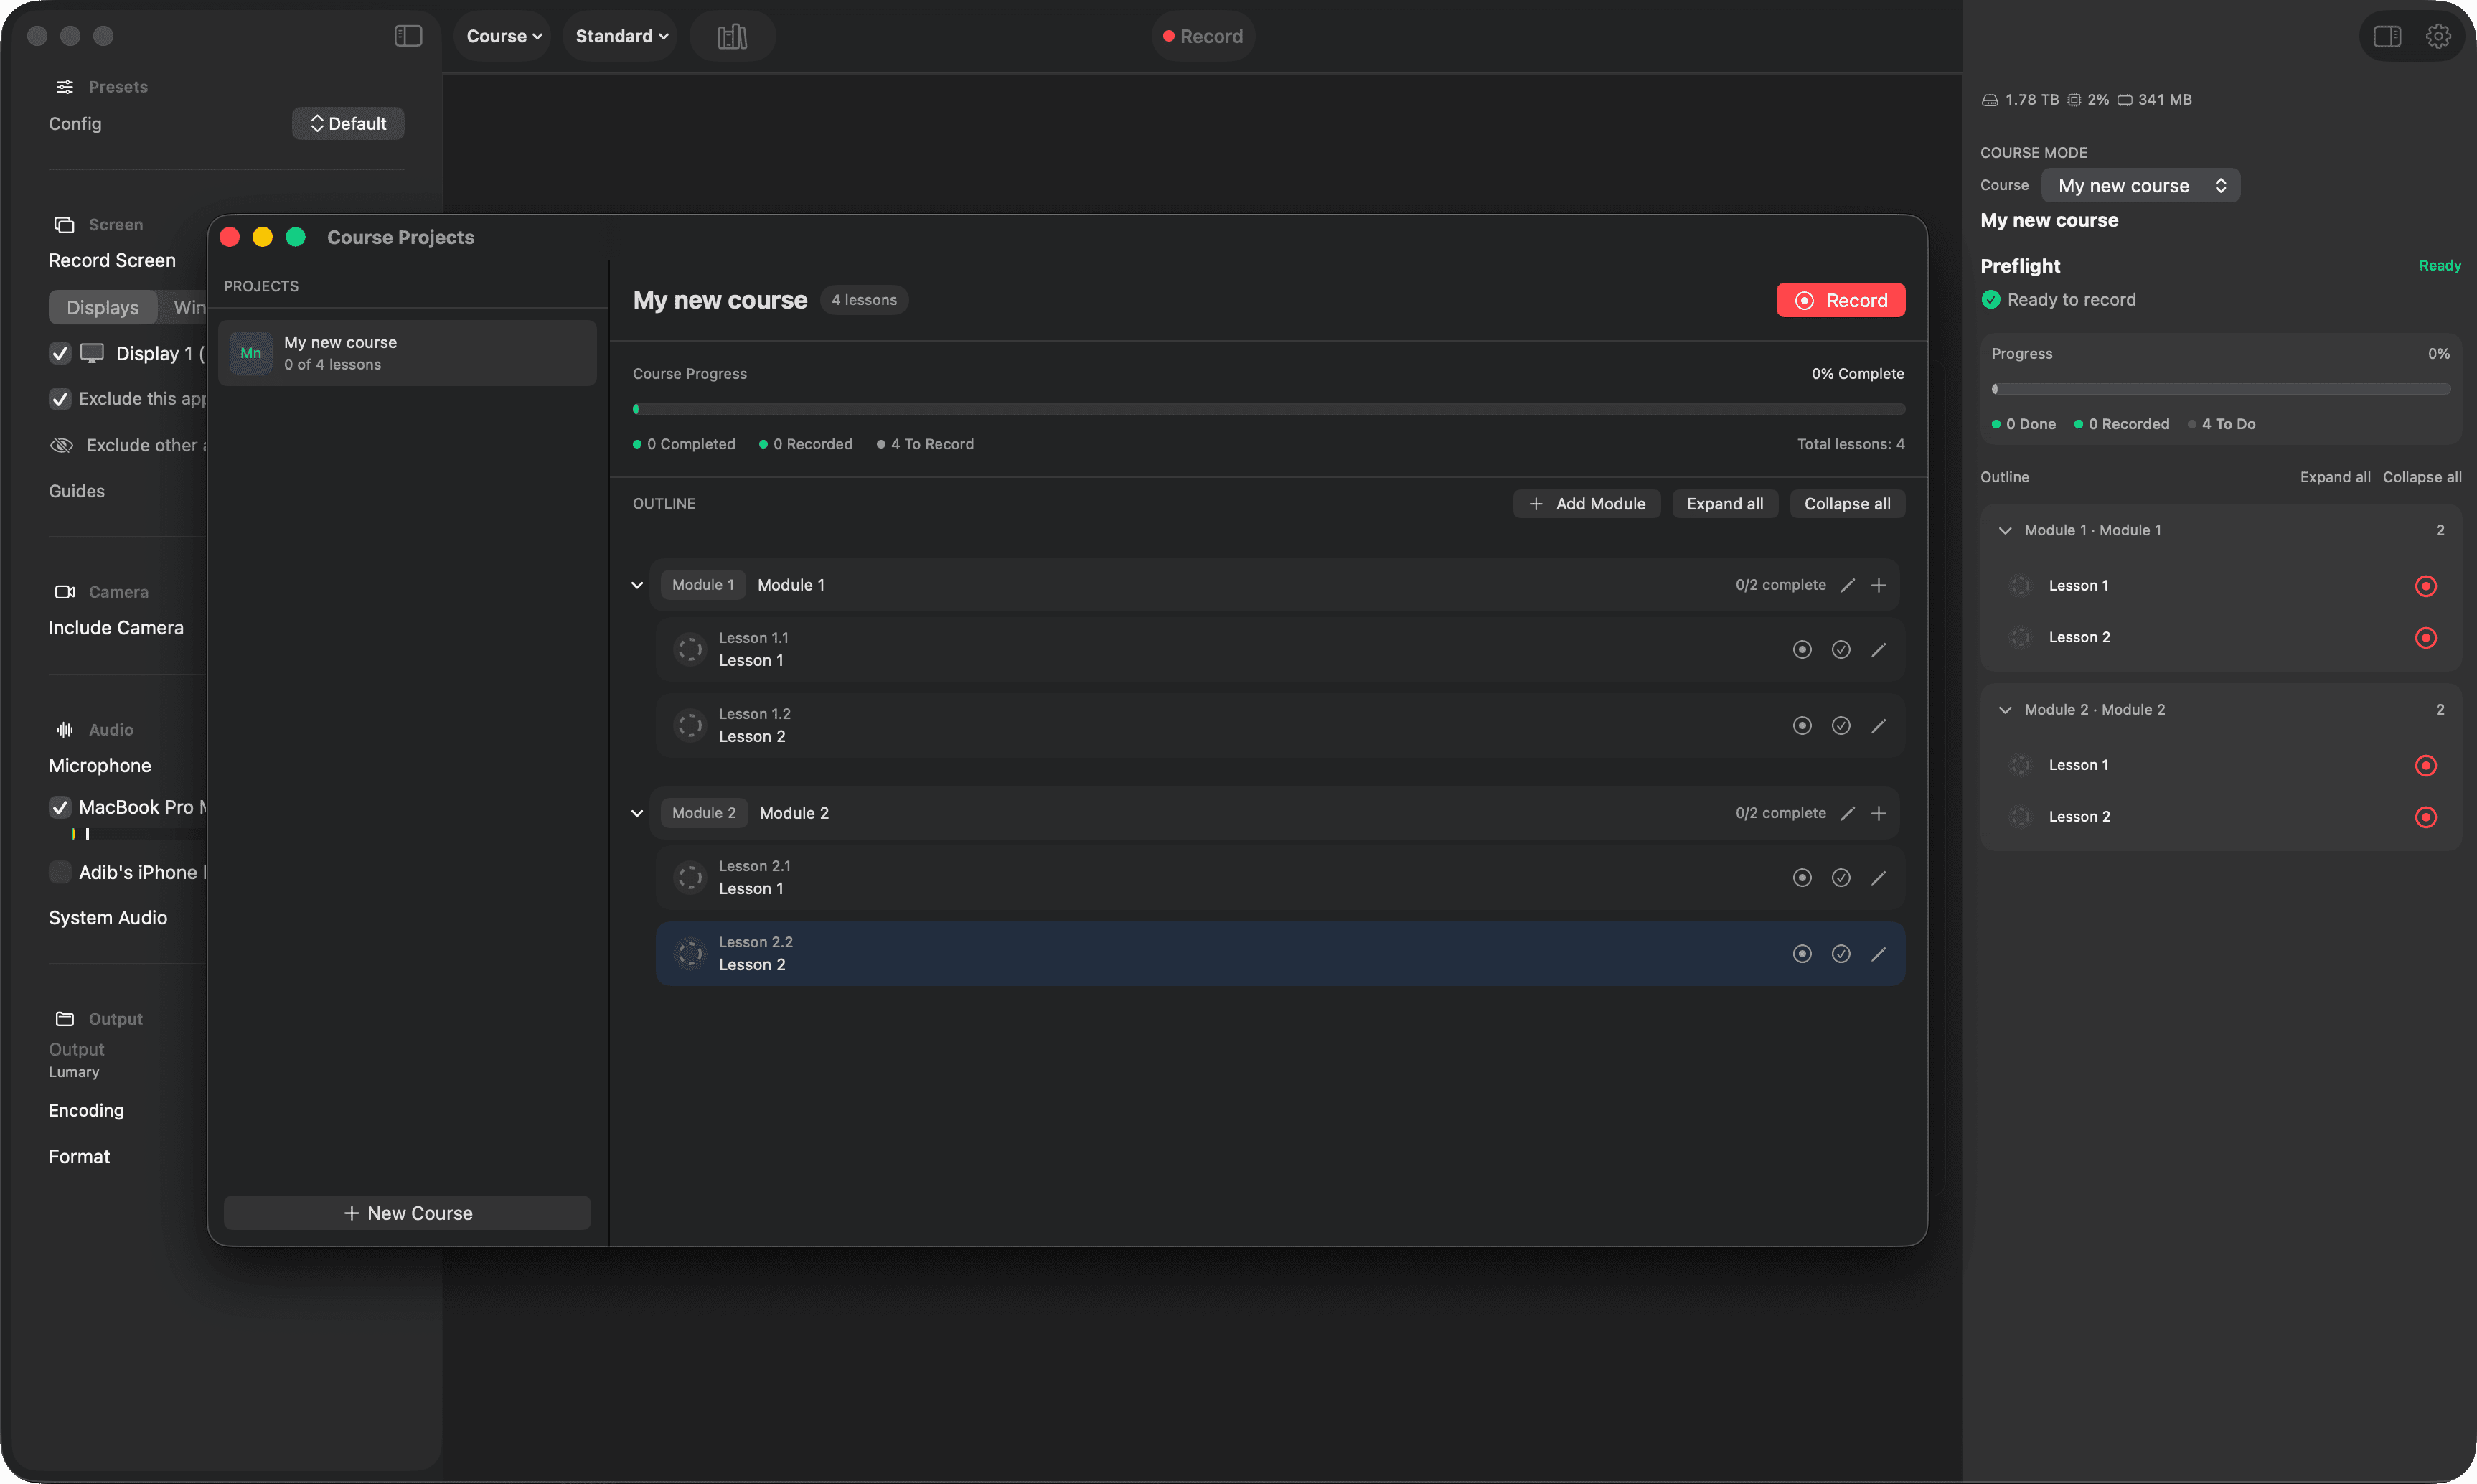This screenshot has width=2477, height=1484.
Task: Mark Lesson 1.1 complete with its checkmark icon
Action: coord(1840,649)
